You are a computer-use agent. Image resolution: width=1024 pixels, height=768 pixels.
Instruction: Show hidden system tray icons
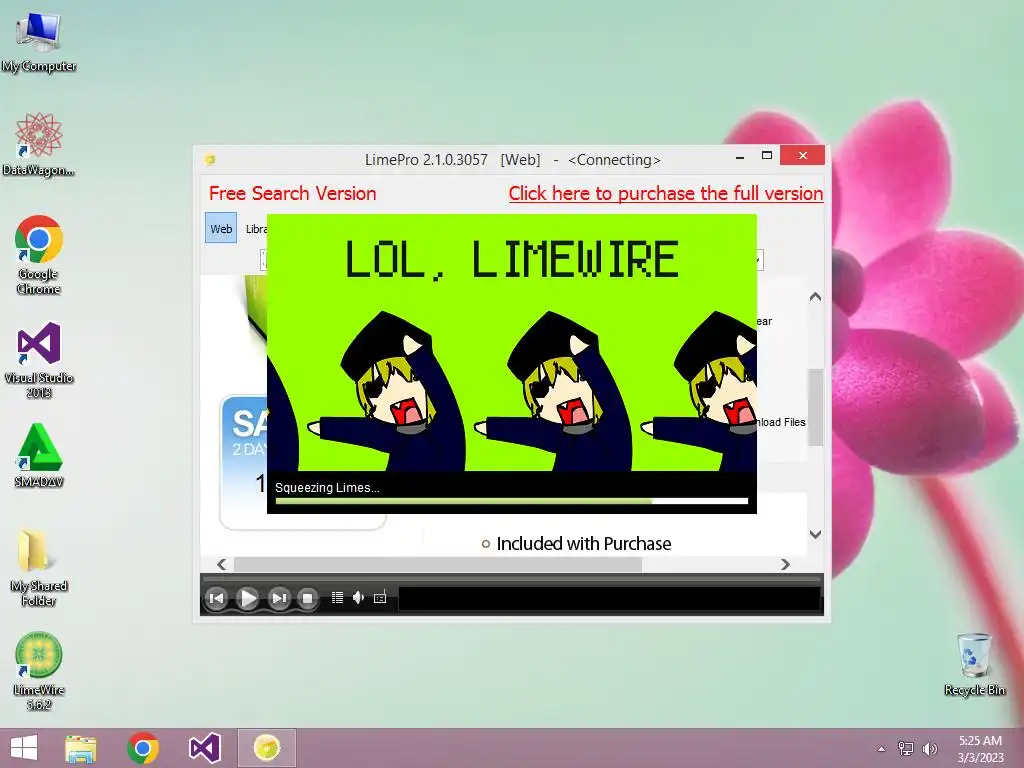tap(882, 749)
